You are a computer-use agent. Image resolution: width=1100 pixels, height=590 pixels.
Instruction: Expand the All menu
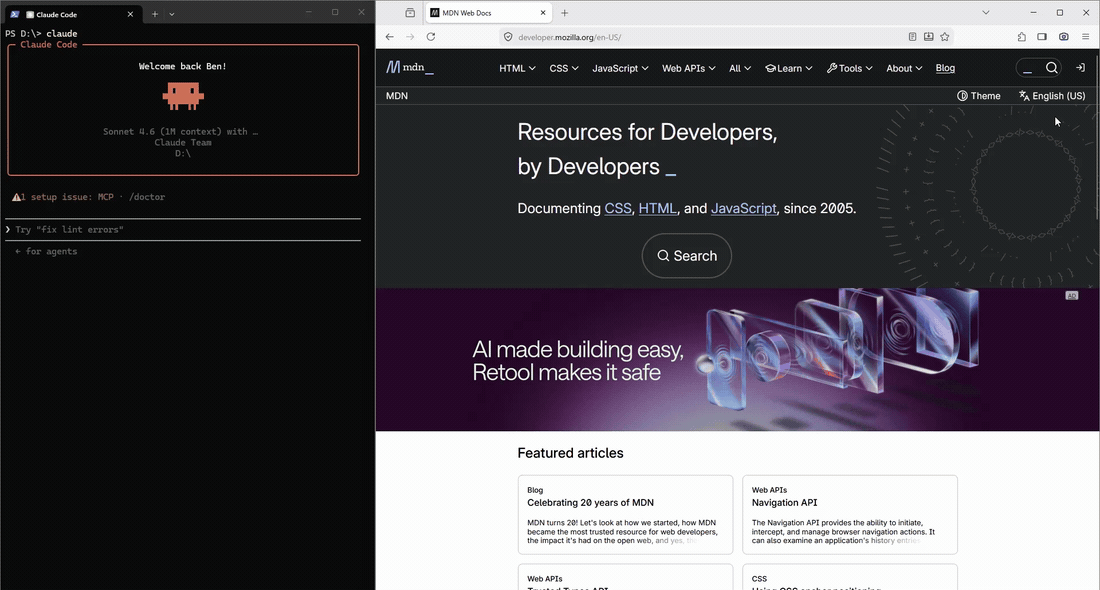tap(739, 68)
